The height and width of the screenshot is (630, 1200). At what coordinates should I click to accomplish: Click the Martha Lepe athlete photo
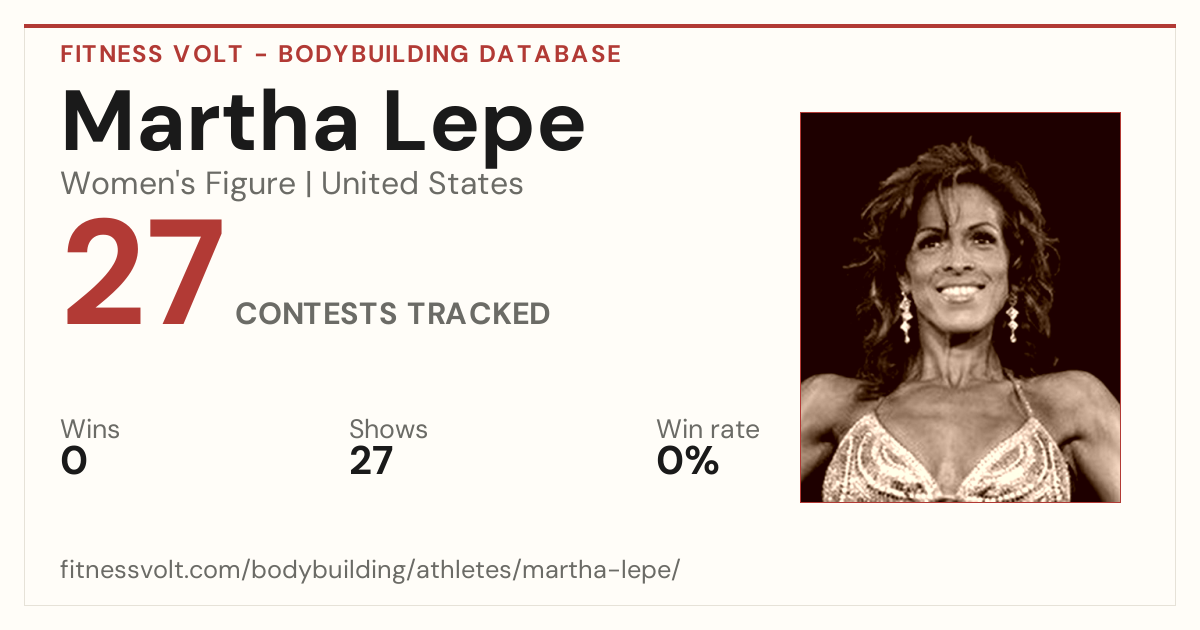click(960, 307)
